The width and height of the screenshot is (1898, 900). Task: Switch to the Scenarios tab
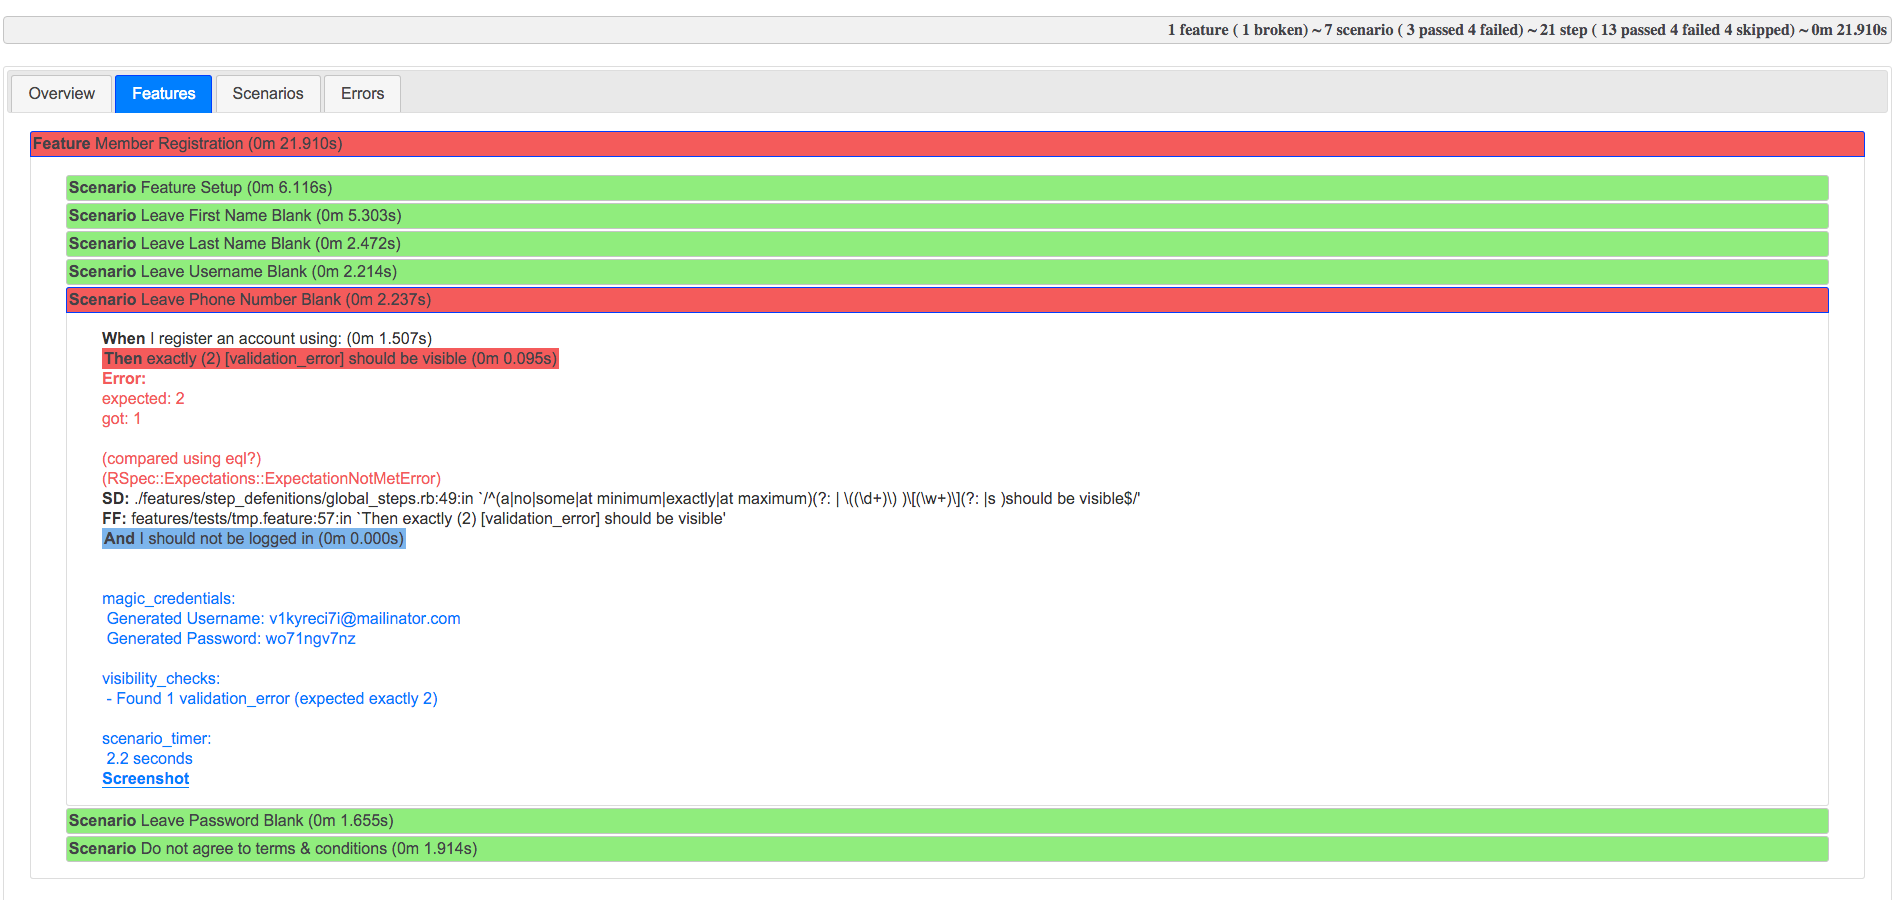click(268, 94)
